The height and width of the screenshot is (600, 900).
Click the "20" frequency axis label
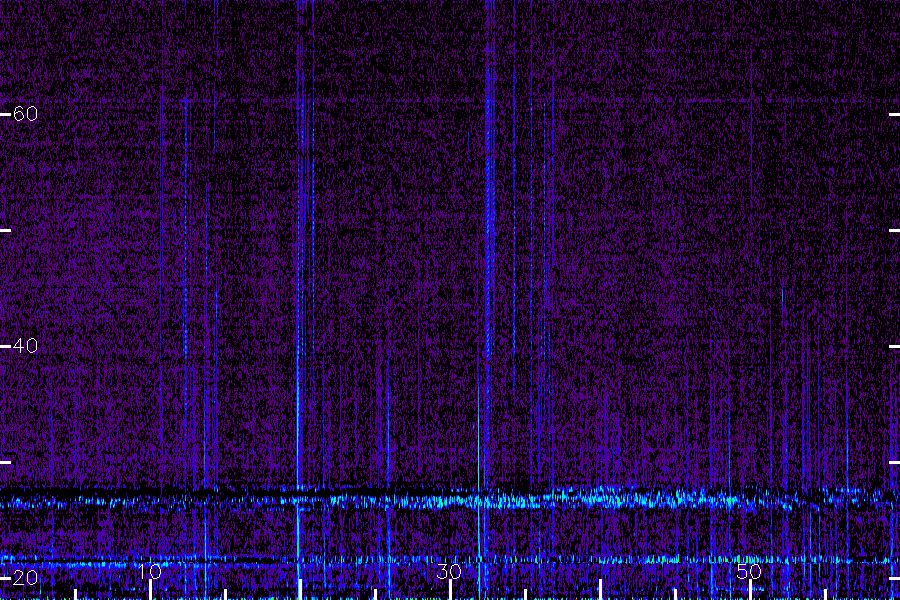point(25,578)
